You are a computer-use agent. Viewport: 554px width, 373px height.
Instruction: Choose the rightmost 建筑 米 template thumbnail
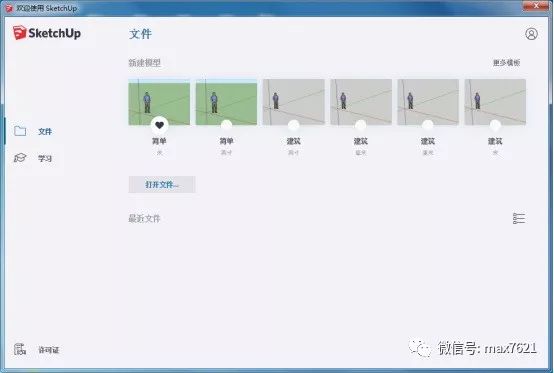[495, 102]
